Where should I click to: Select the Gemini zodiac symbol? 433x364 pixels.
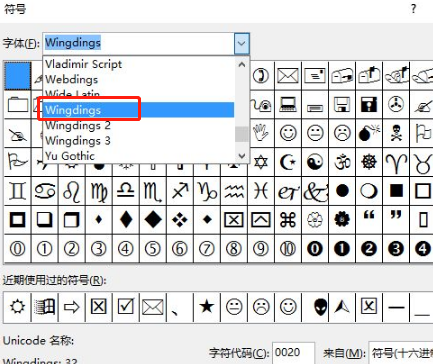click(x=17, y=191)
